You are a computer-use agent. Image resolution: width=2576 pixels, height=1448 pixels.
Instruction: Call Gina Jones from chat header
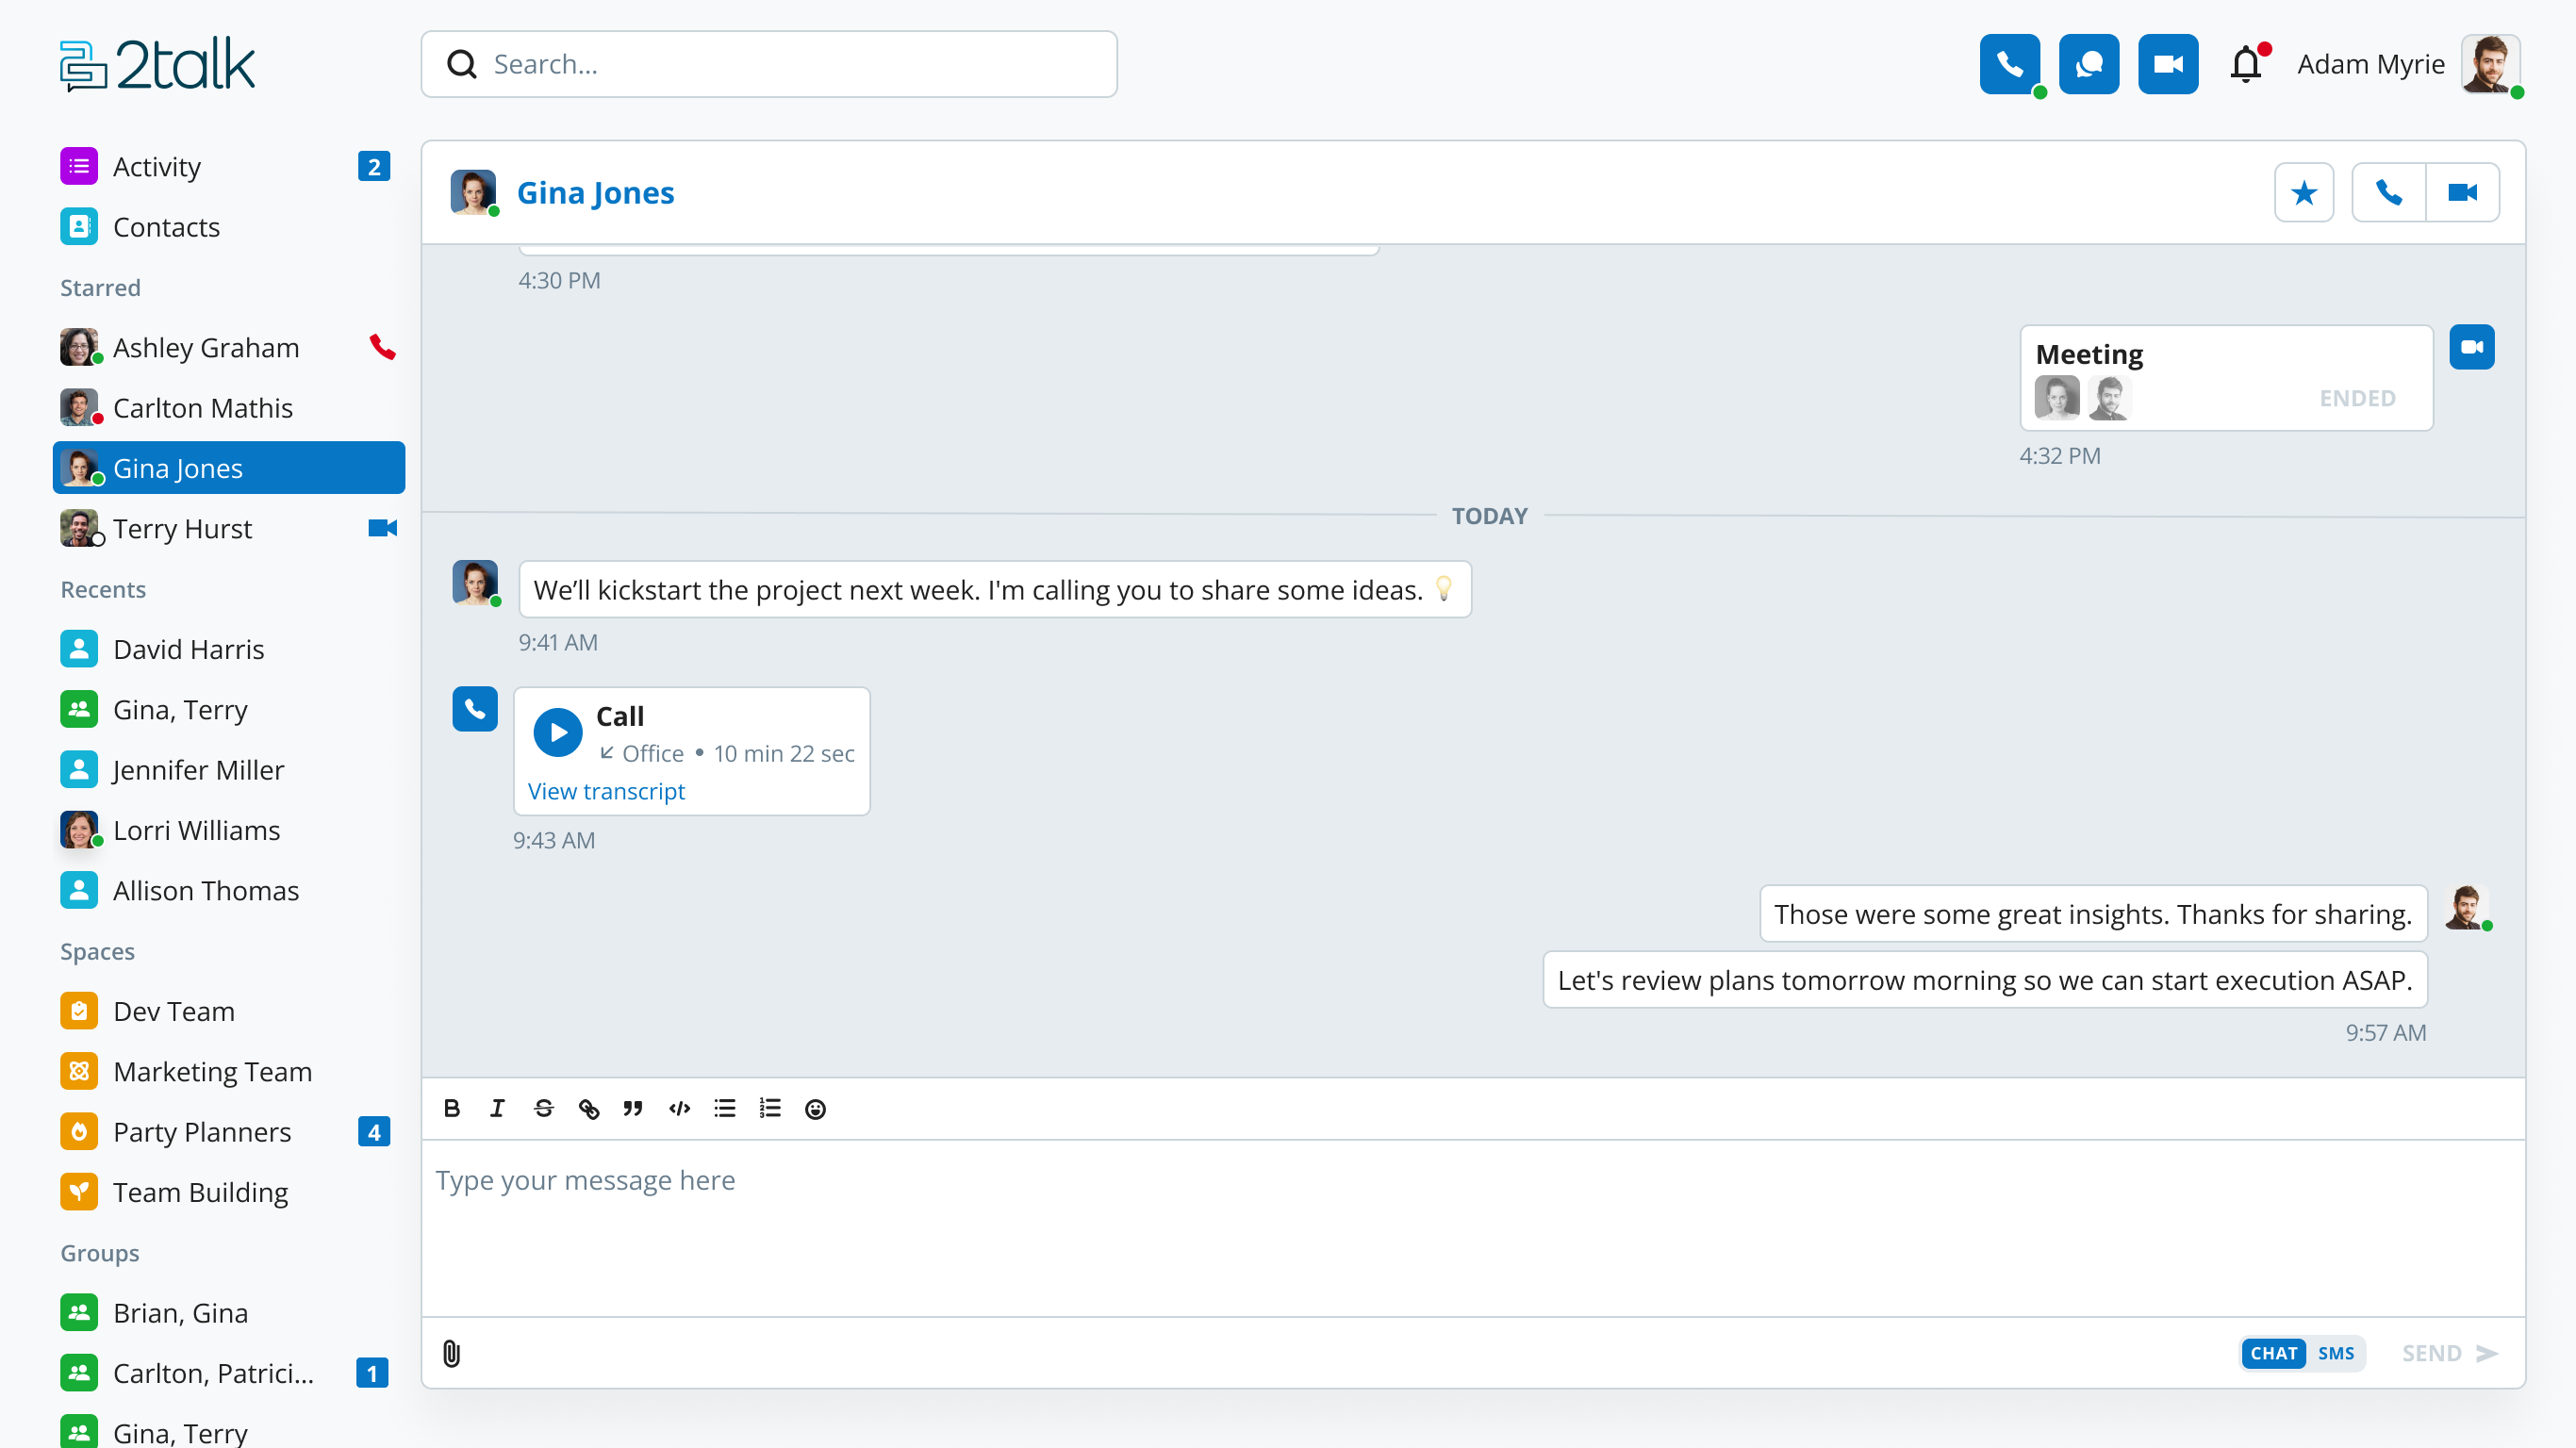click(2388, 192)
